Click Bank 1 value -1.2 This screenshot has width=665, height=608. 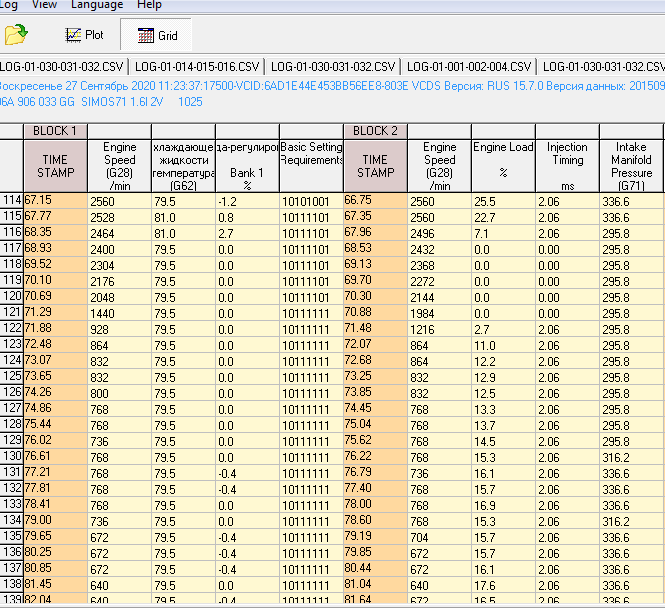pos(247,201)
